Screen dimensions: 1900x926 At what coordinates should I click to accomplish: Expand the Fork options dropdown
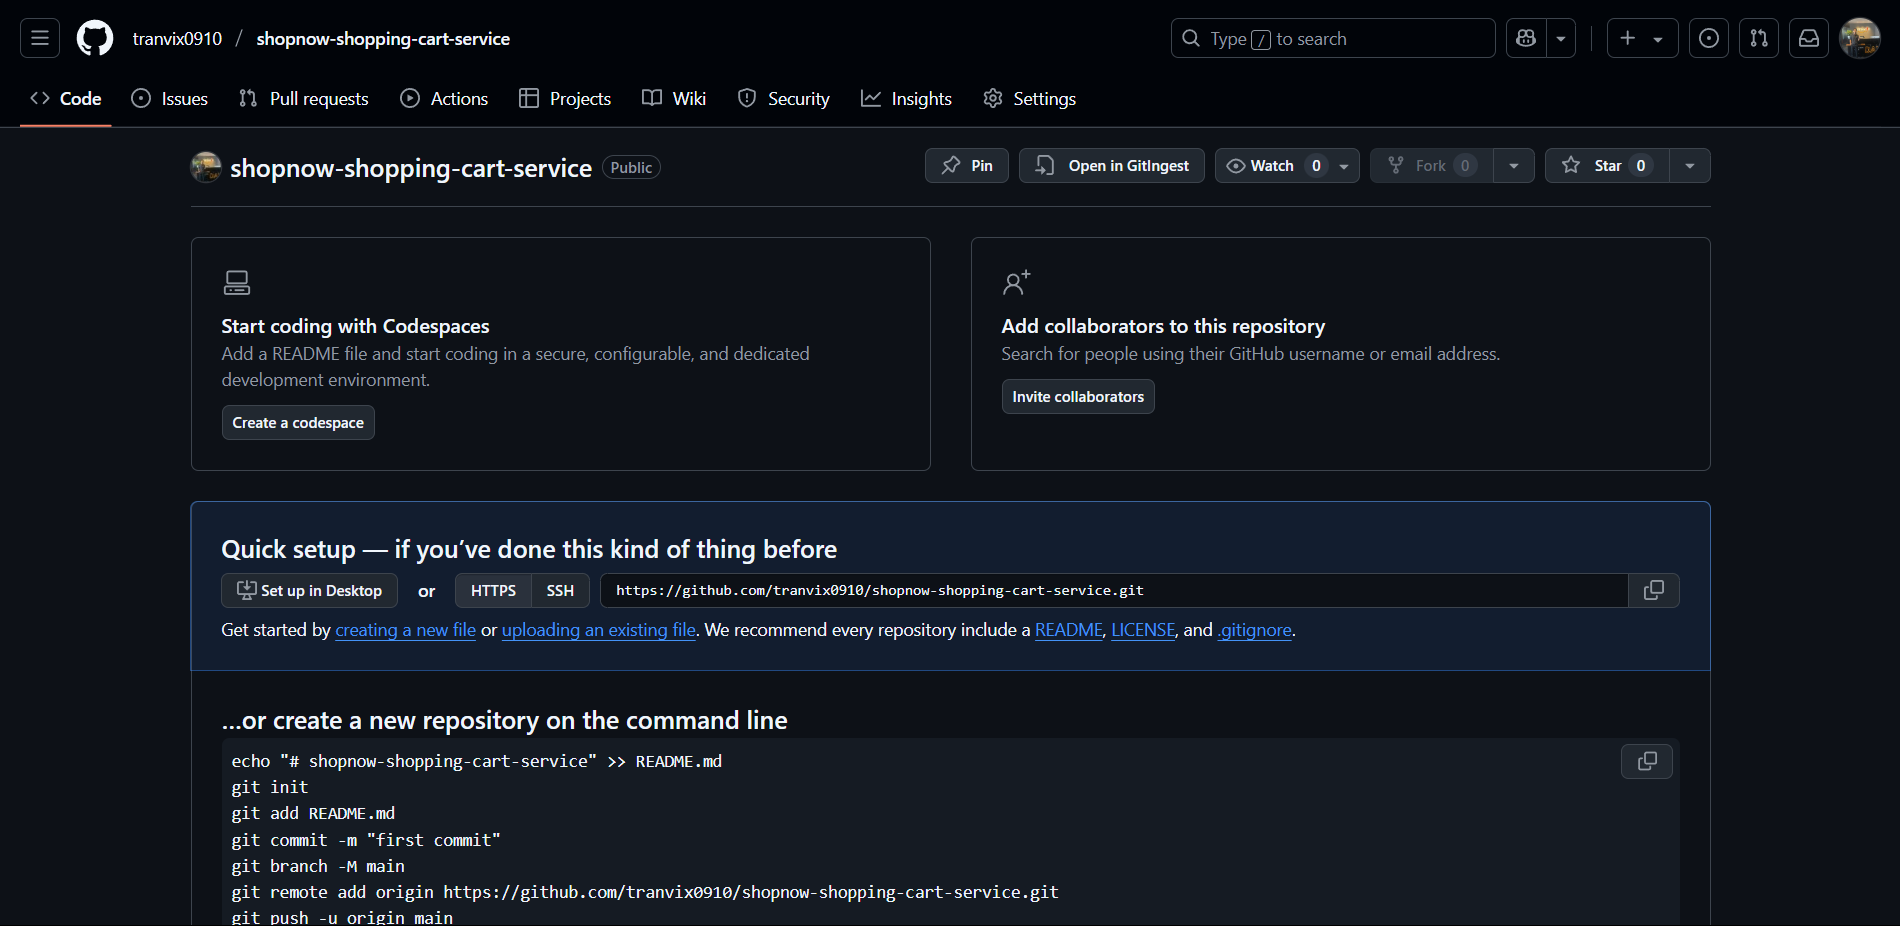tap(1513, 165)
